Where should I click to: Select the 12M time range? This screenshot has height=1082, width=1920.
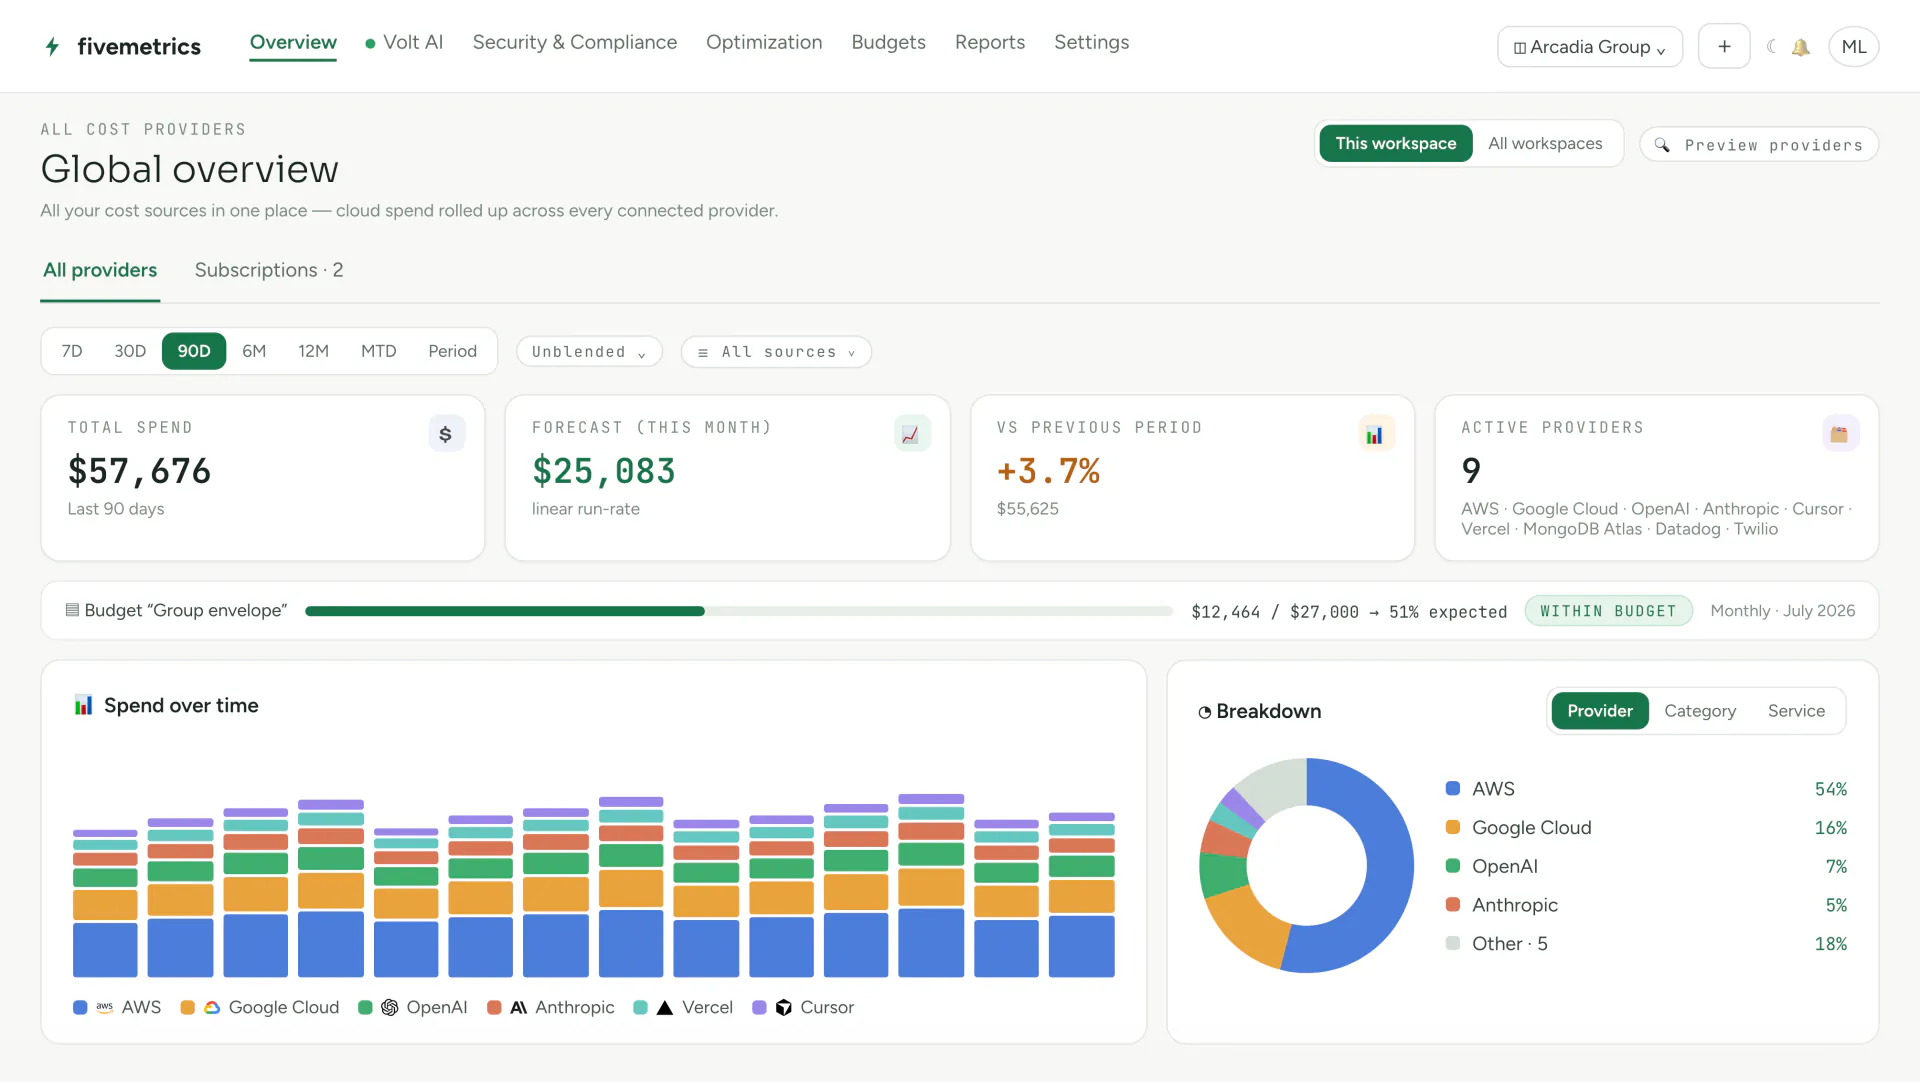(x=313, y=351)
